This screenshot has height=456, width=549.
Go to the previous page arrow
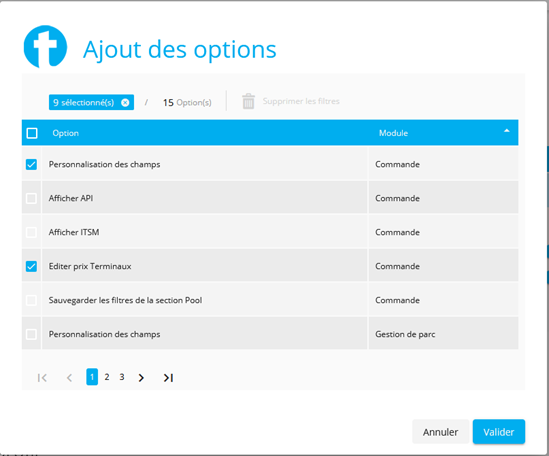point(69,378)
